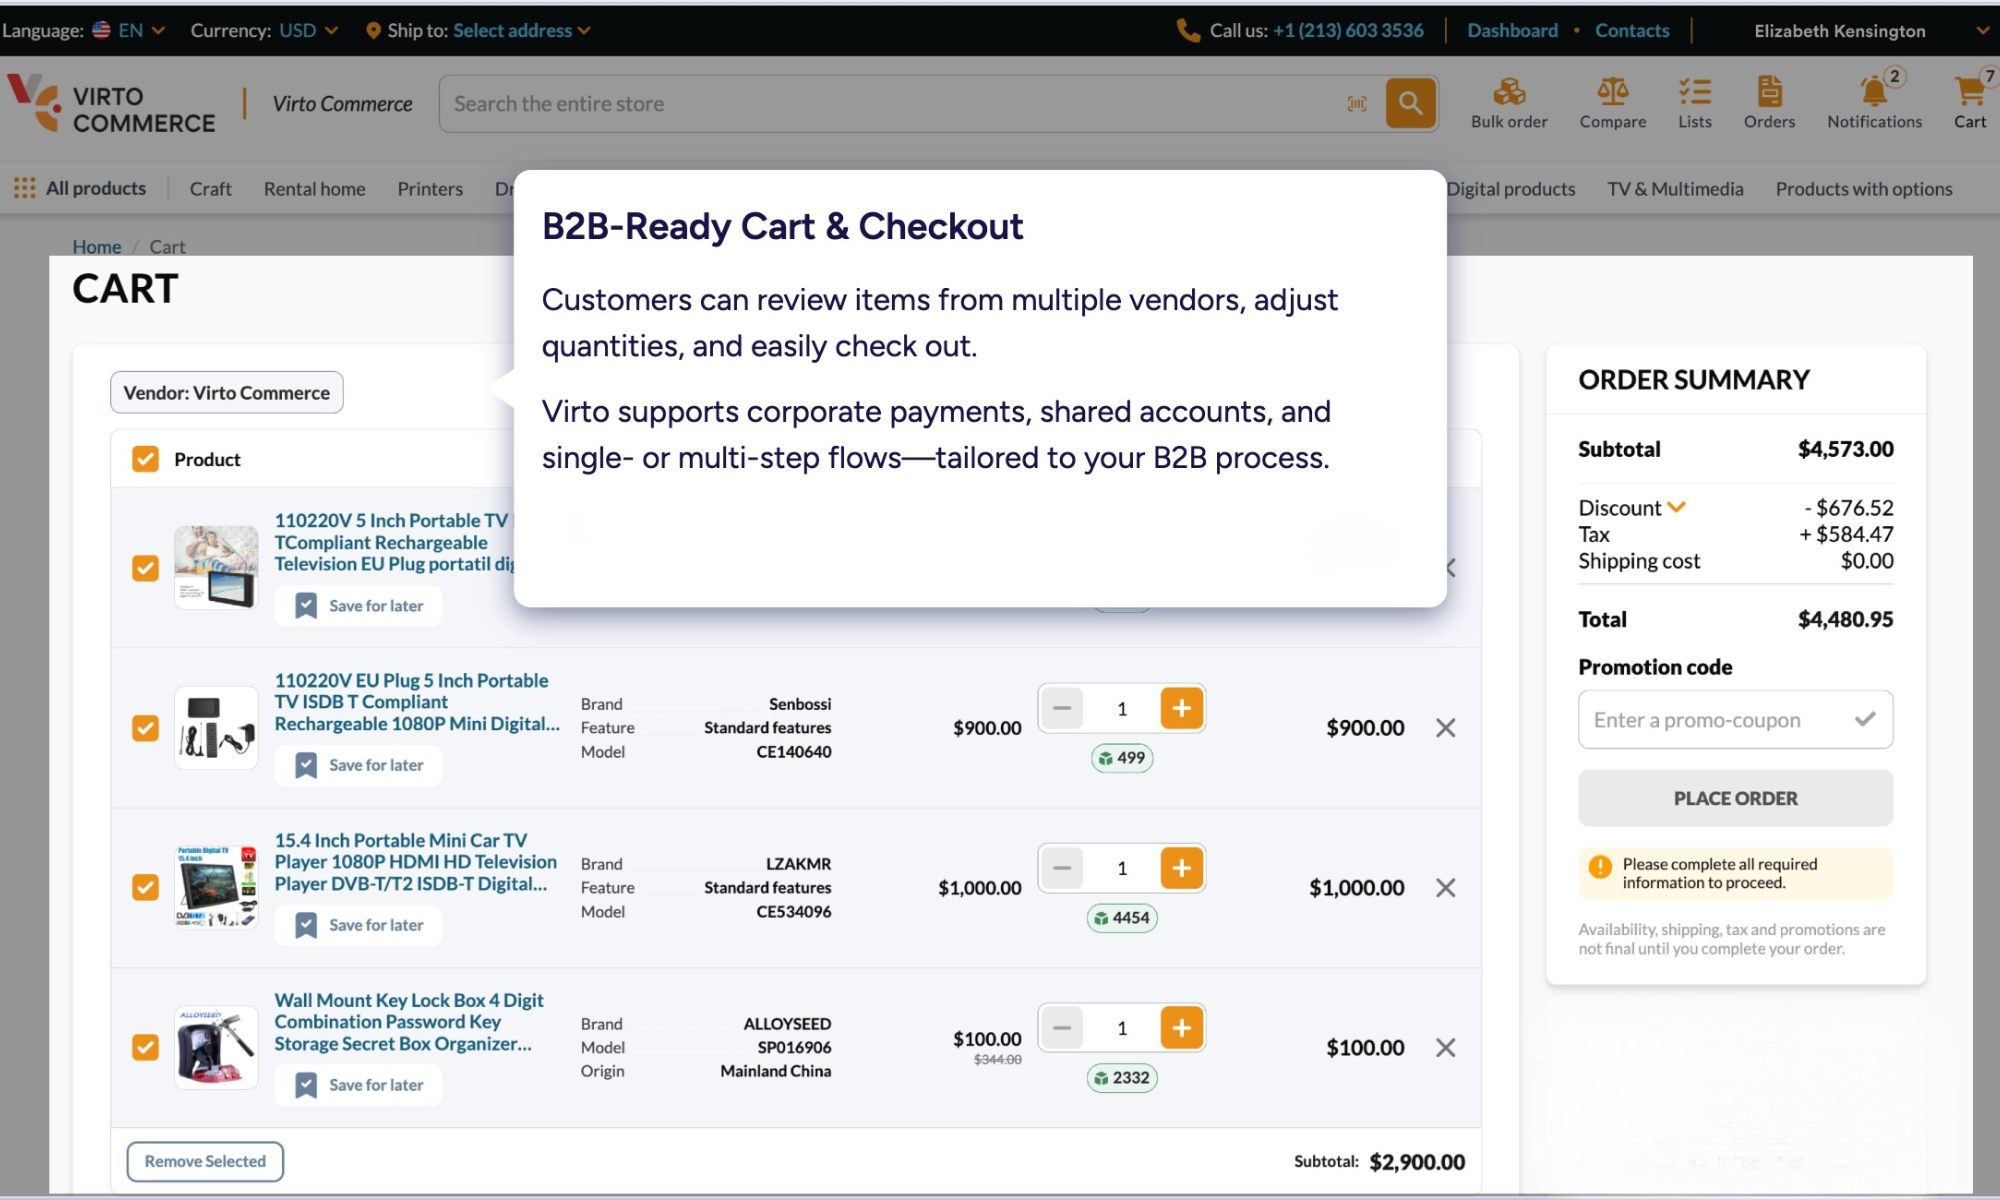
Task: Open the TV & Multimedia category
Action: (x=1675, y=189)
